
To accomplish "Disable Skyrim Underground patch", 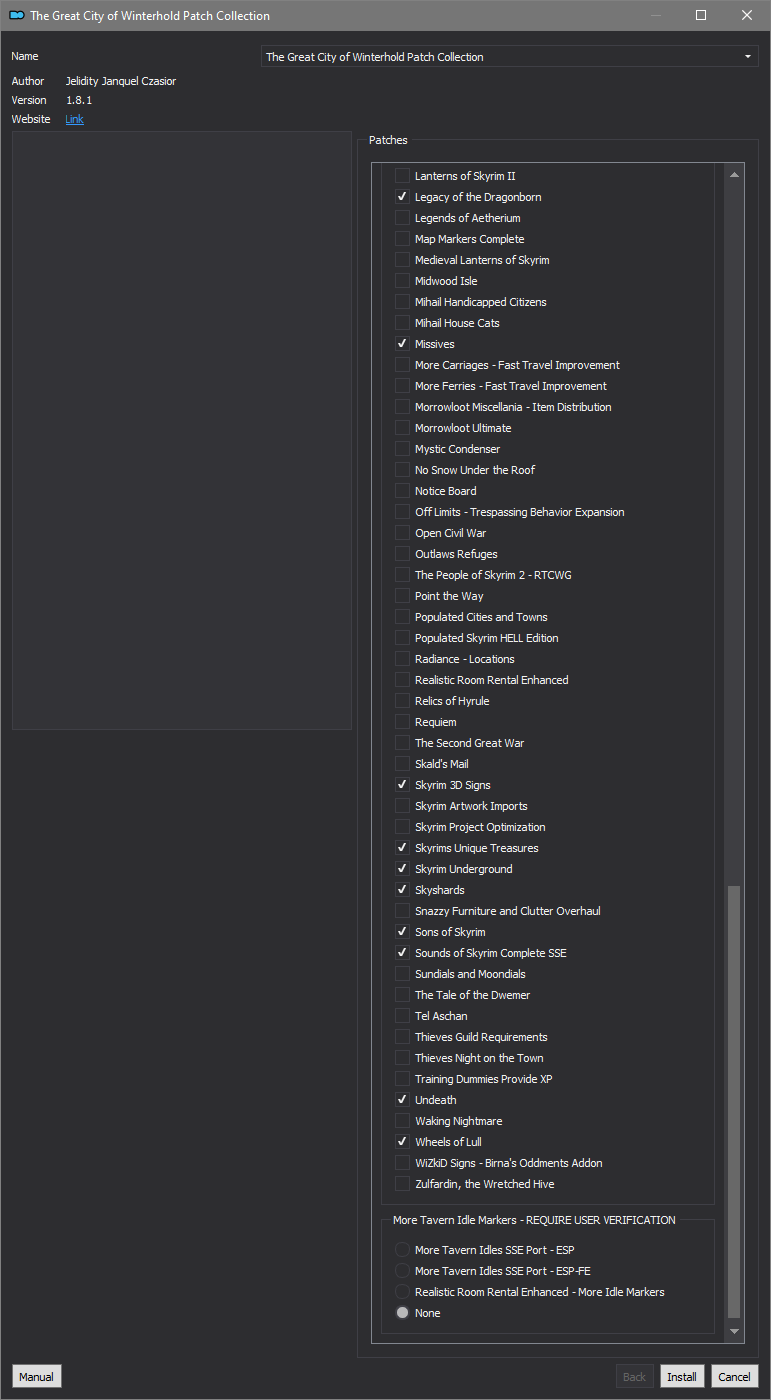I will 402,869.
